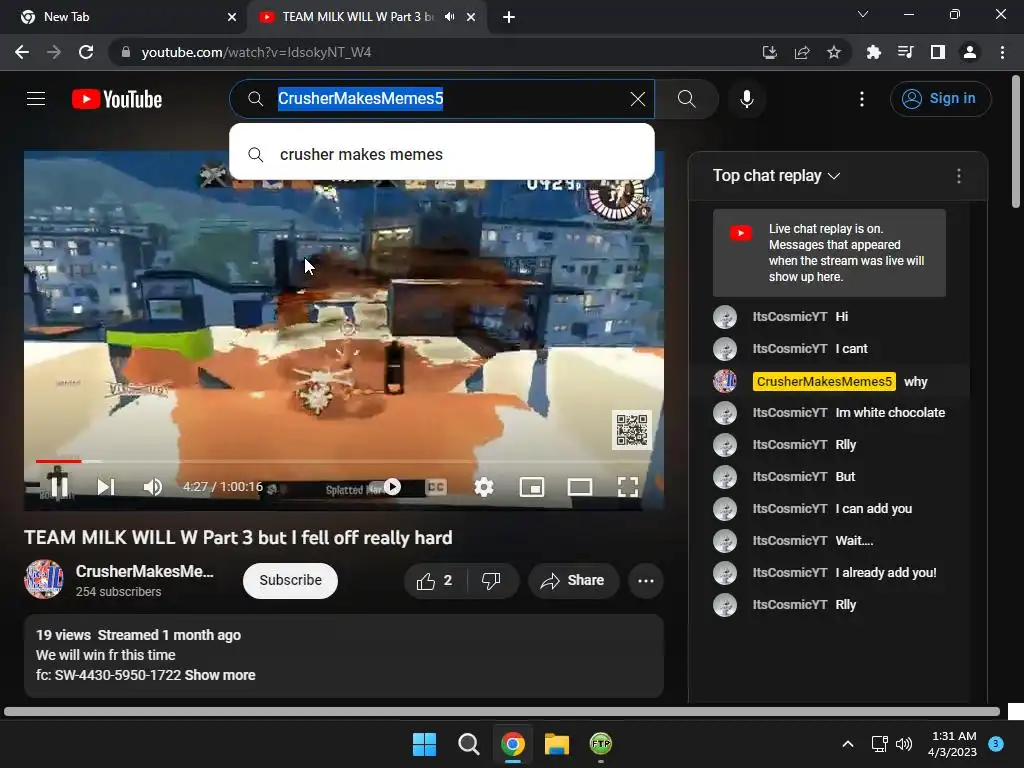This screenshot has height=768, width=1024.
Task: Close the New Tab tab
Action: (x=232, y=17)
